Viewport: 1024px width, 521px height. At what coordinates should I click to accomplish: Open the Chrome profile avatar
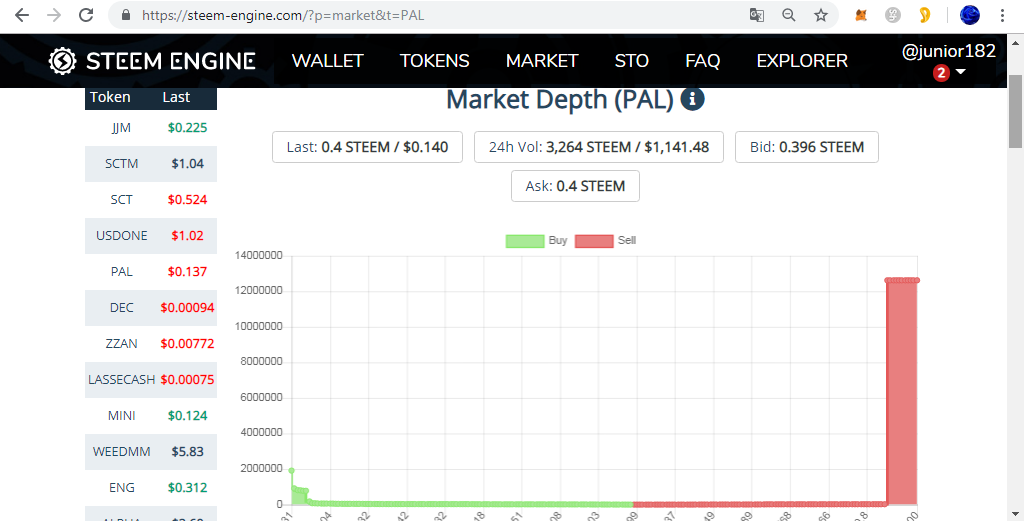pos(970,15)
